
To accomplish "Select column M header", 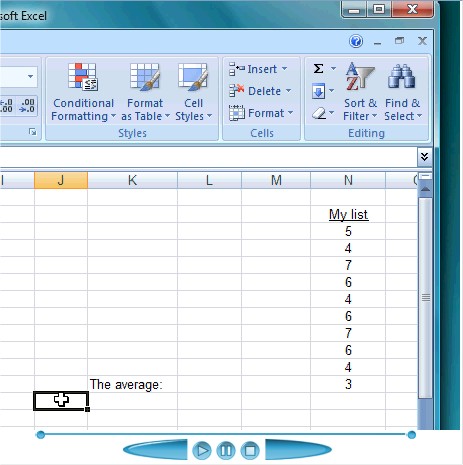I will pos(276,180).
